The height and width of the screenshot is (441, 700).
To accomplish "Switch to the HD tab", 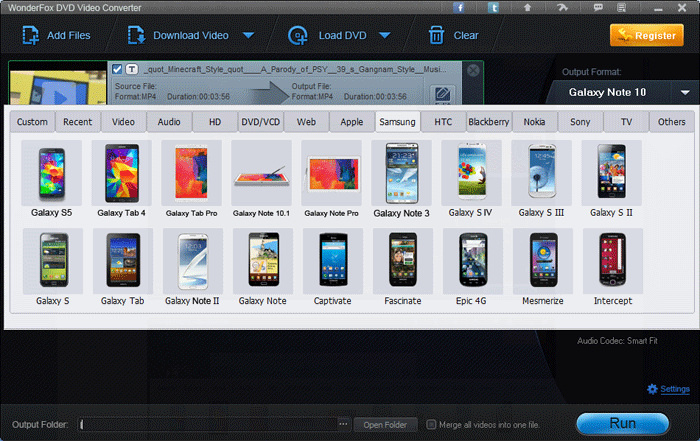I will 215,122.
